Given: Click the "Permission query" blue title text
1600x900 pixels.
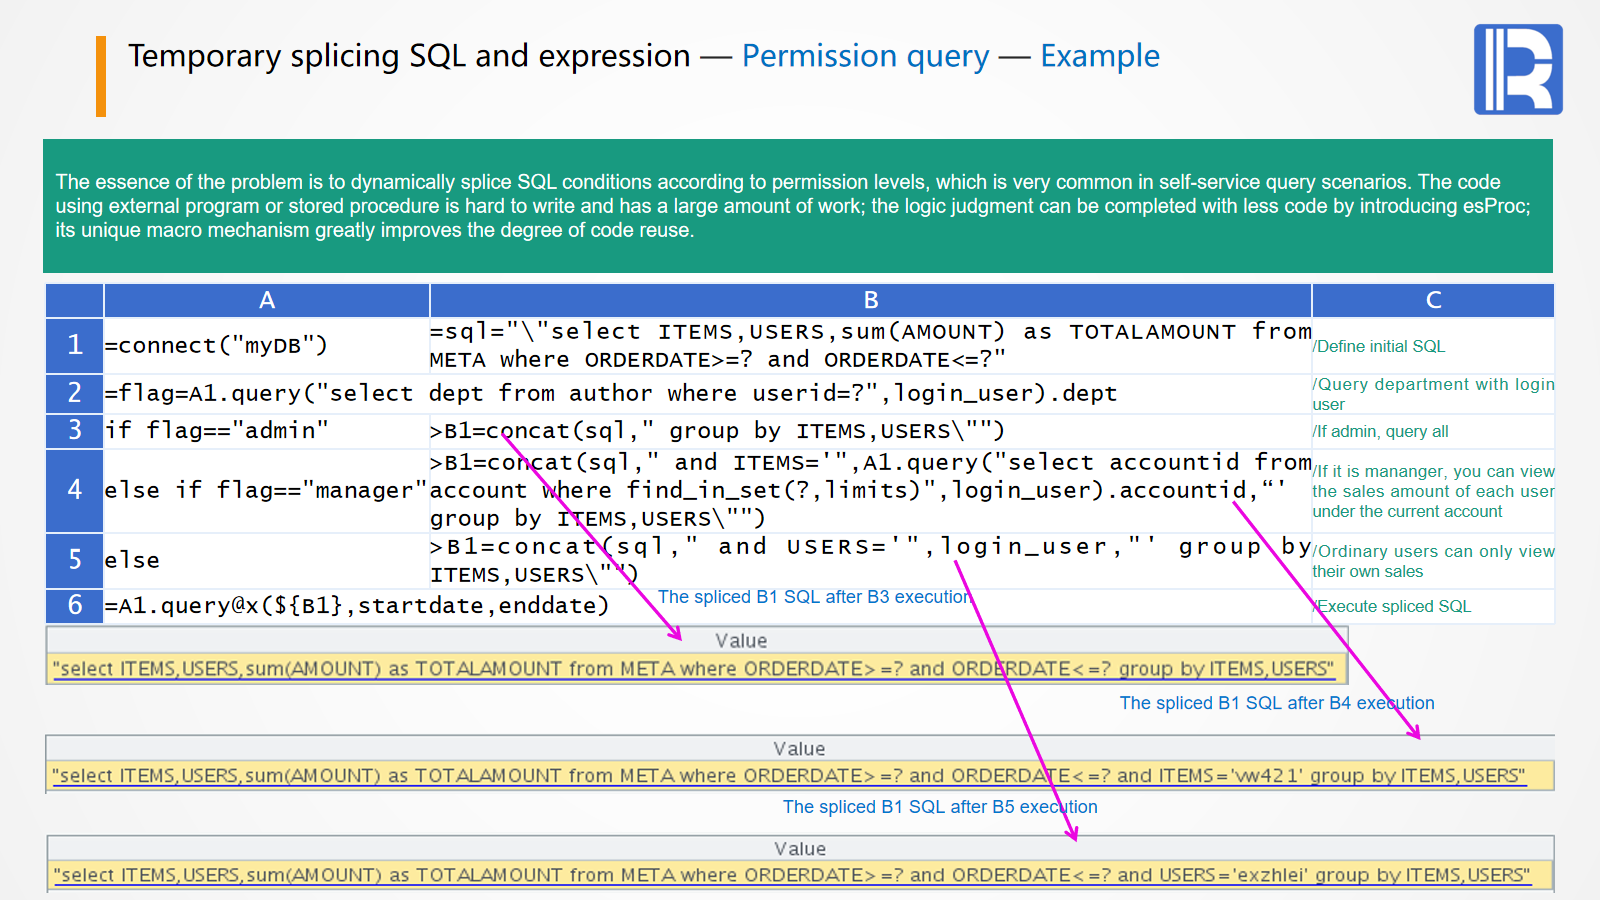Looking at the screenshot, I should [865, 56].
